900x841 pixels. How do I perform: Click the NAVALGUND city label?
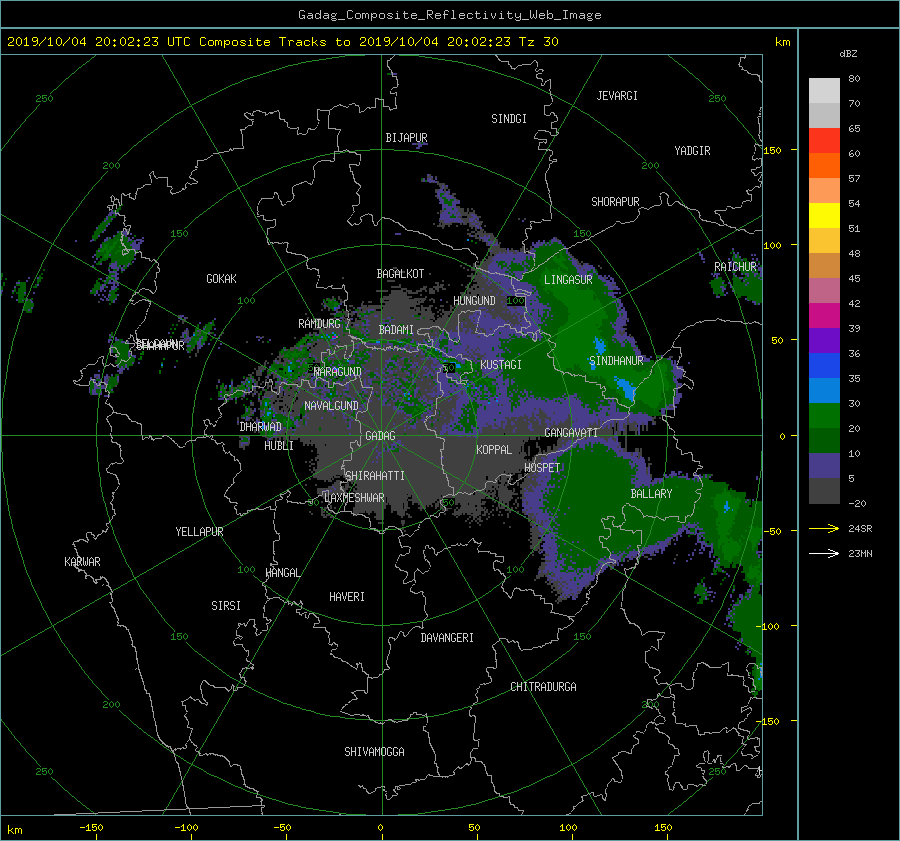tap(331, 406)
